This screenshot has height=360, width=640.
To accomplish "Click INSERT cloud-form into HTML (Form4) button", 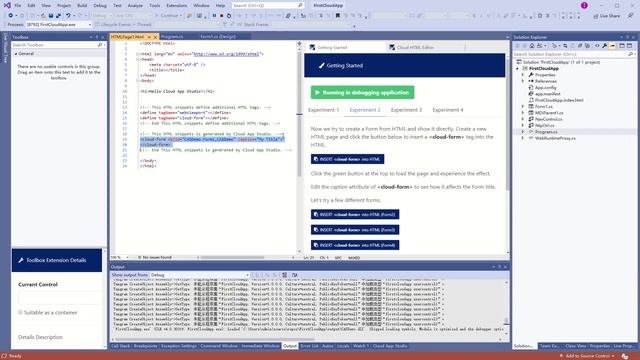I will coord(355,245).
